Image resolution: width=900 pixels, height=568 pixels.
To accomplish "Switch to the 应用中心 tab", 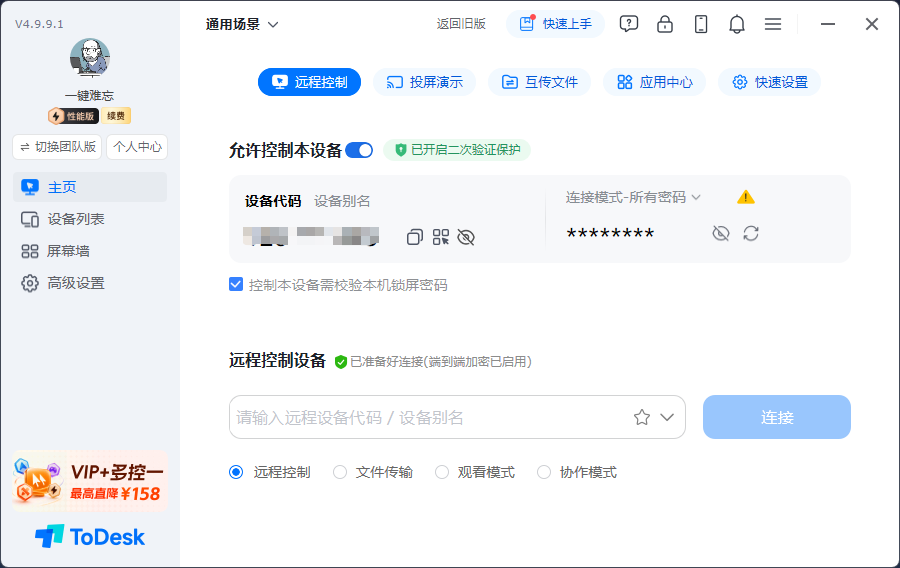I will [x=654, y=82].
